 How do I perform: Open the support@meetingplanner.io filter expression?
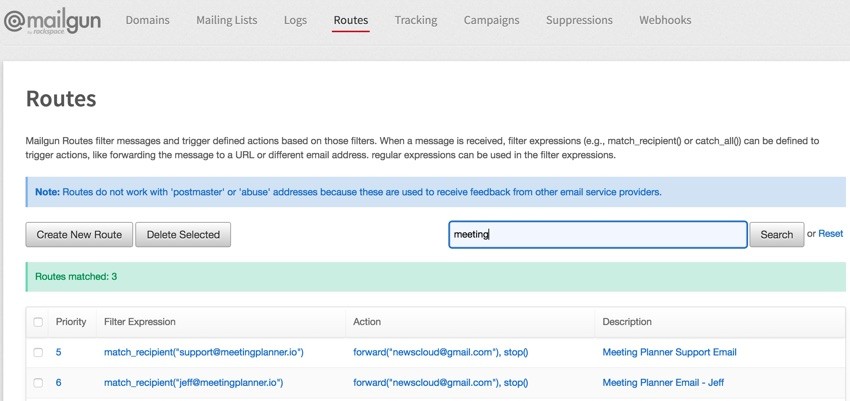tap(204, 352)
